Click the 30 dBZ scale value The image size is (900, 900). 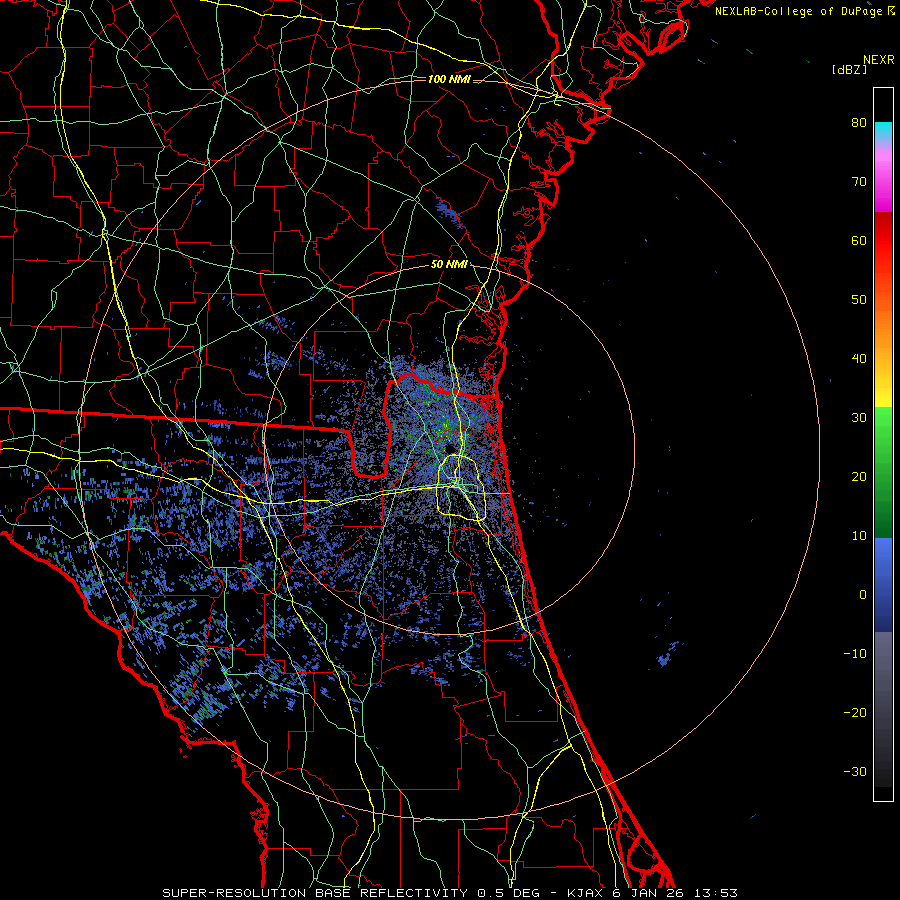coord(859,418)
